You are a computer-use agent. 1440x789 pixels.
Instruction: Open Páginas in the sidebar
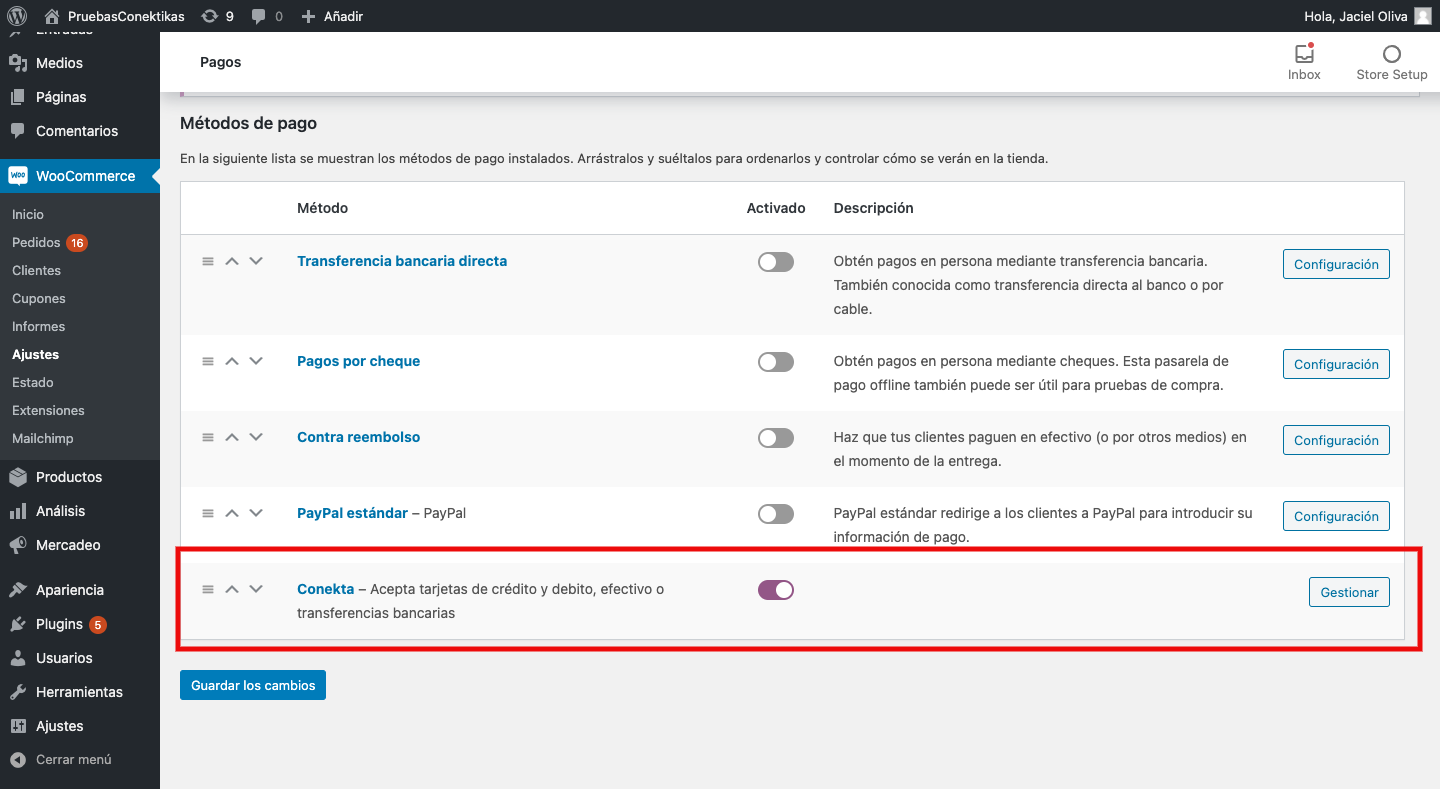(80, 97)
